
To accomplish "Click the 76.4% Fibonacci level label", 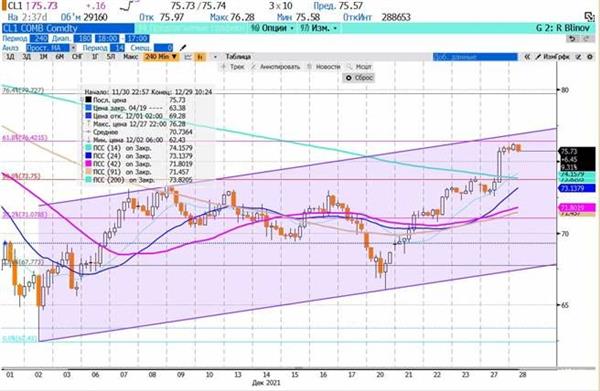I will pos(23,90).
